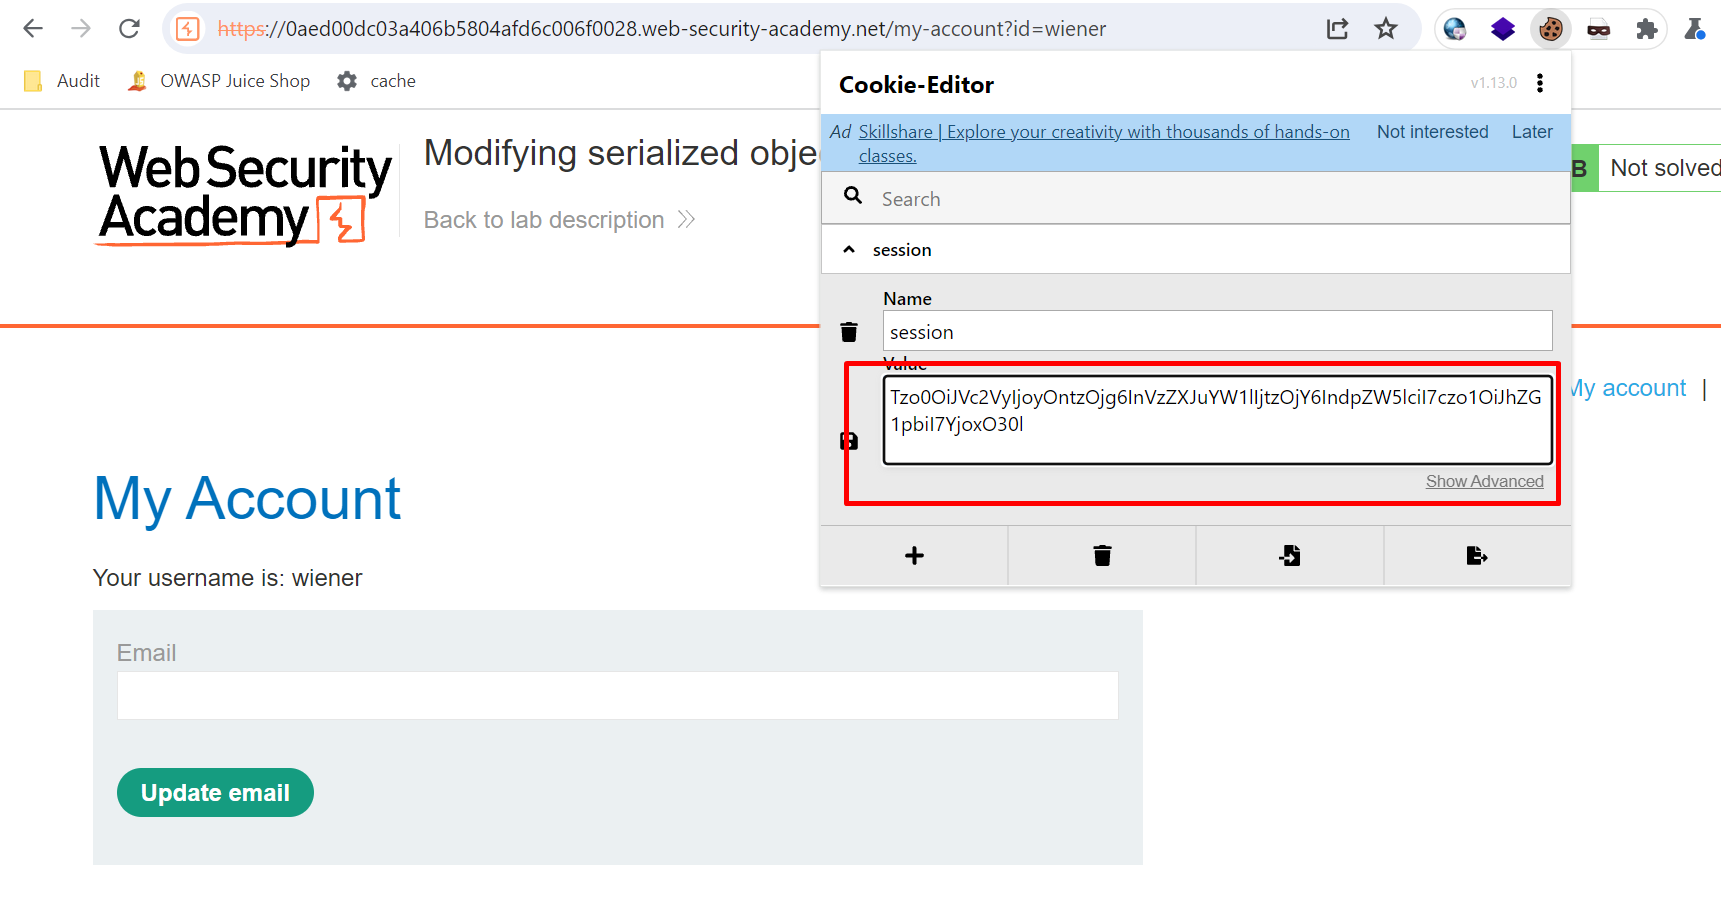Focus the cookie Search field
The image size is (1721, 899).
pos(1196,198)
